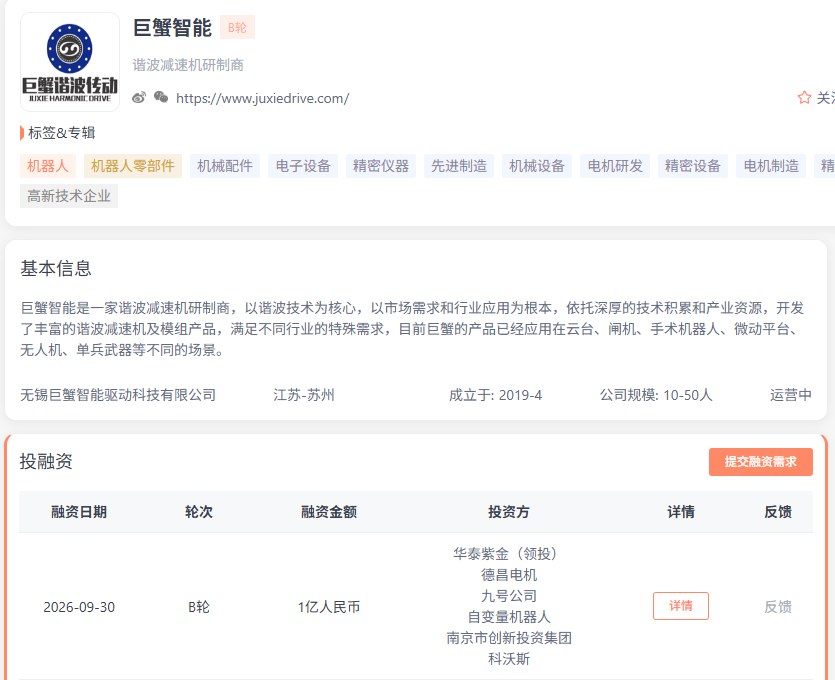Viewport: 835px width, 680px height.
Task: Click the B轮 badge beside company name
Action: click(x=238, y=27)
